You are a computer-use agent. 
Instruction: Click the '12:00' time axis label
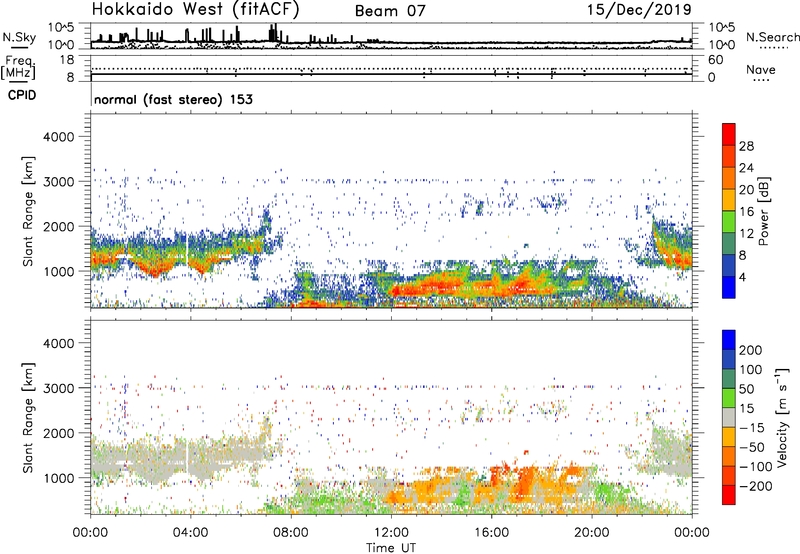click(x=391, y=532)
